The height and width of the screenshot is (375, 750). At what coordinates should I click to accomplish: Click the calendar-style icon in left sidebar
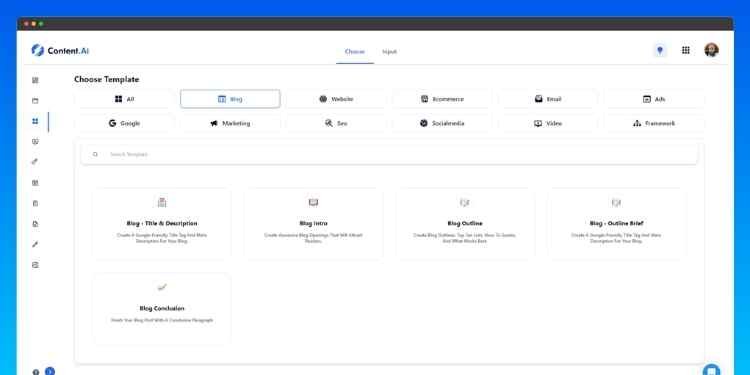pos(35,101)
